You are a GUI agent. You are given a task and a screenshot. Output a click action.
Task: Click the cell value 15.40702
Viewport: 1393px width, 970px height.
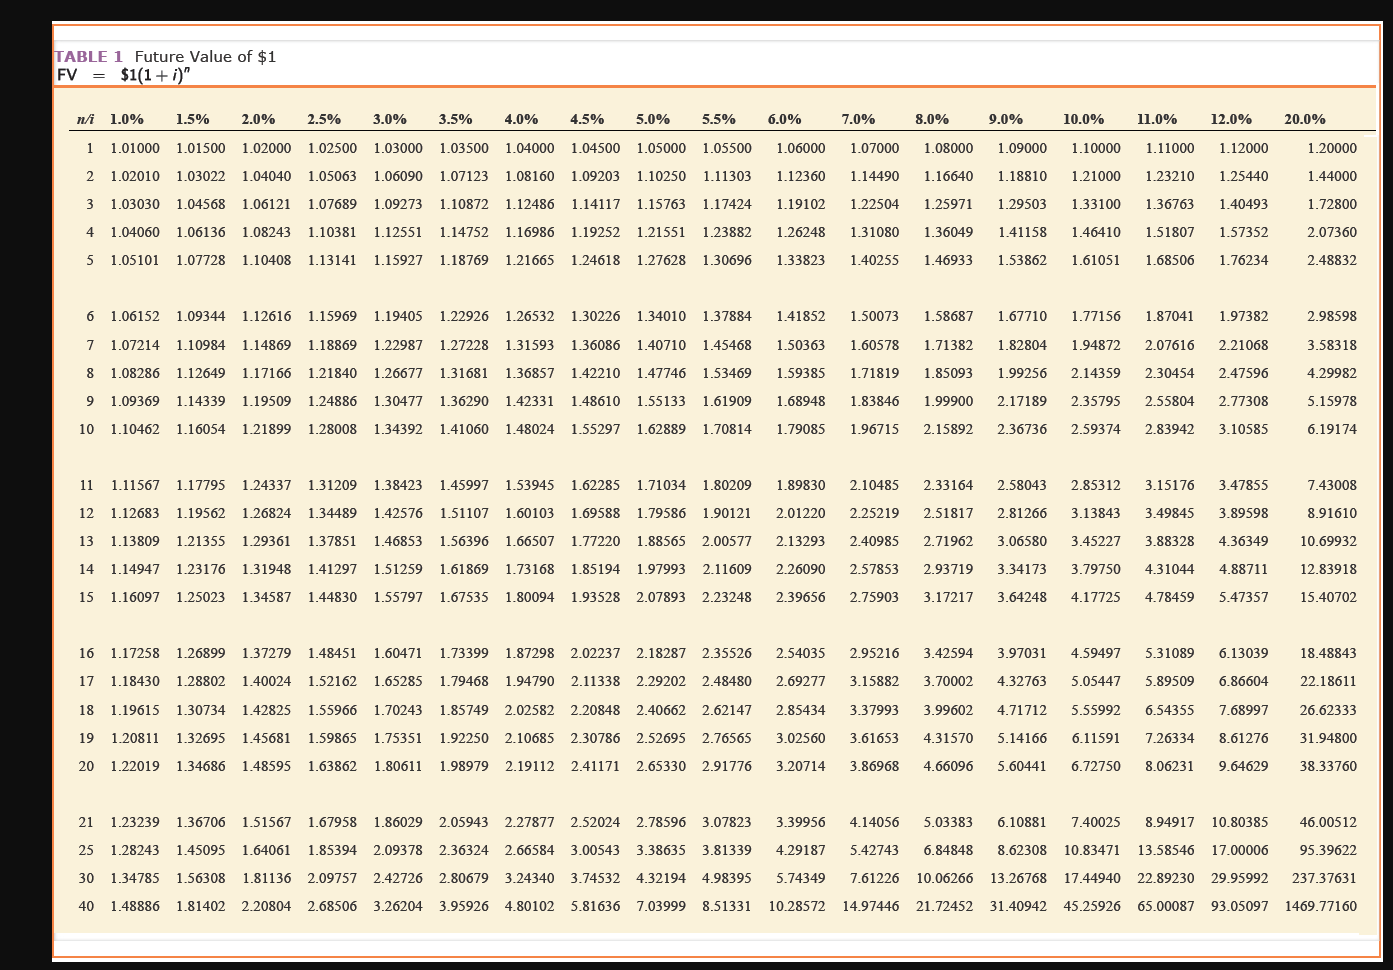pos(1328,597)
